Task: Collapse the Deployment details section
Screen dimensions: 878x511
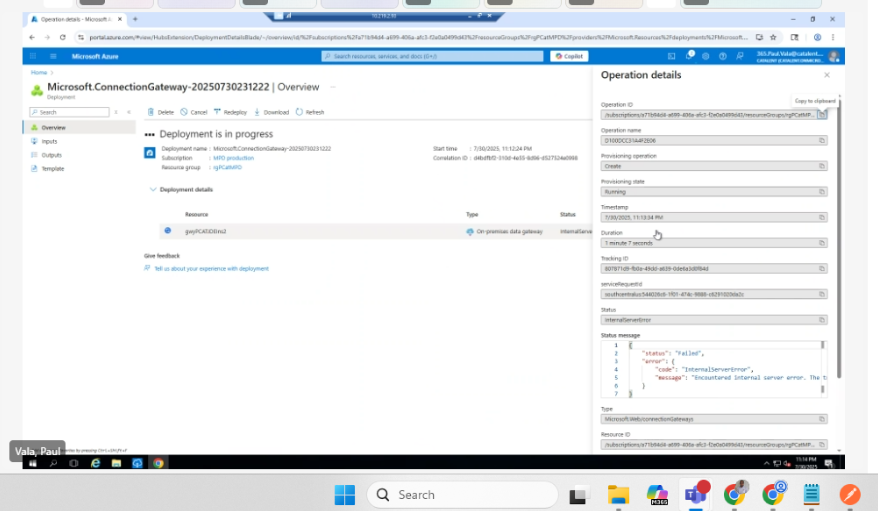Action: tap(152, 190)
